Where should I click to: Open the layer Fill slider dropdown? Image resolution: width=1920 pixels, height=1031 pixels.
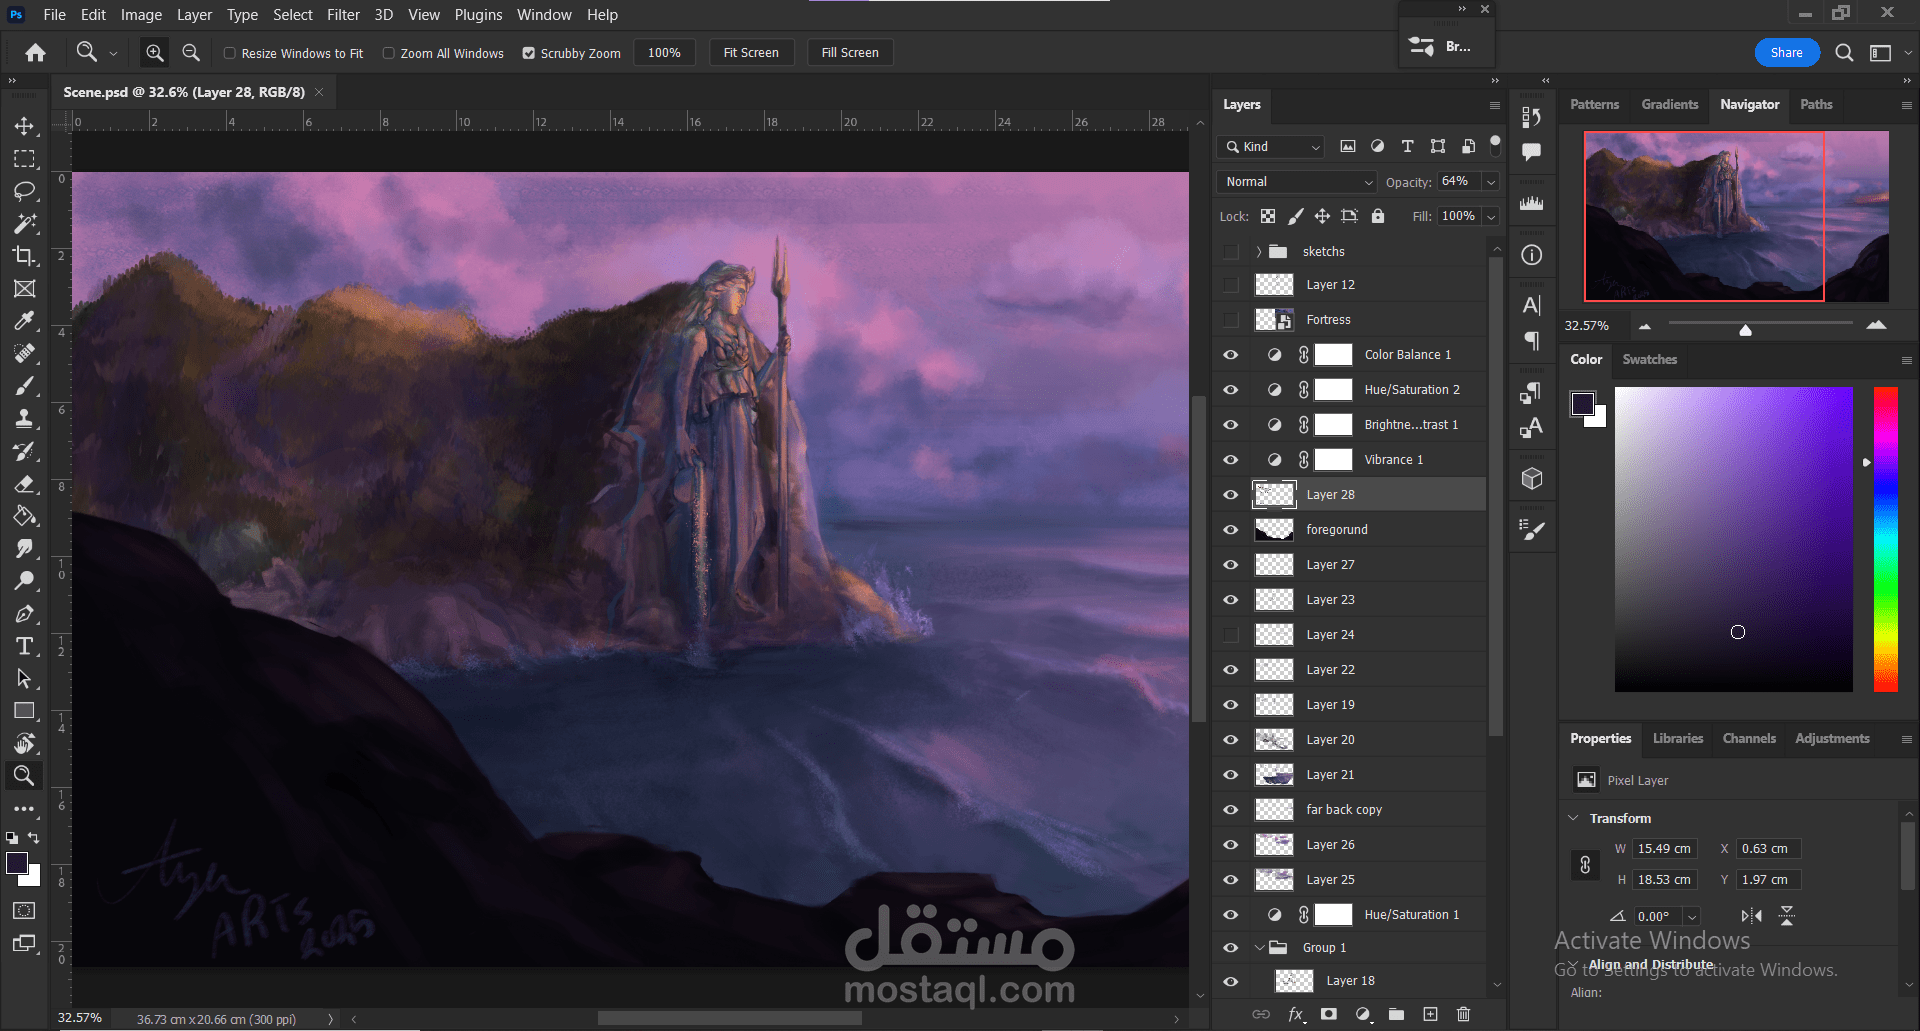[x=1491, y=216]
